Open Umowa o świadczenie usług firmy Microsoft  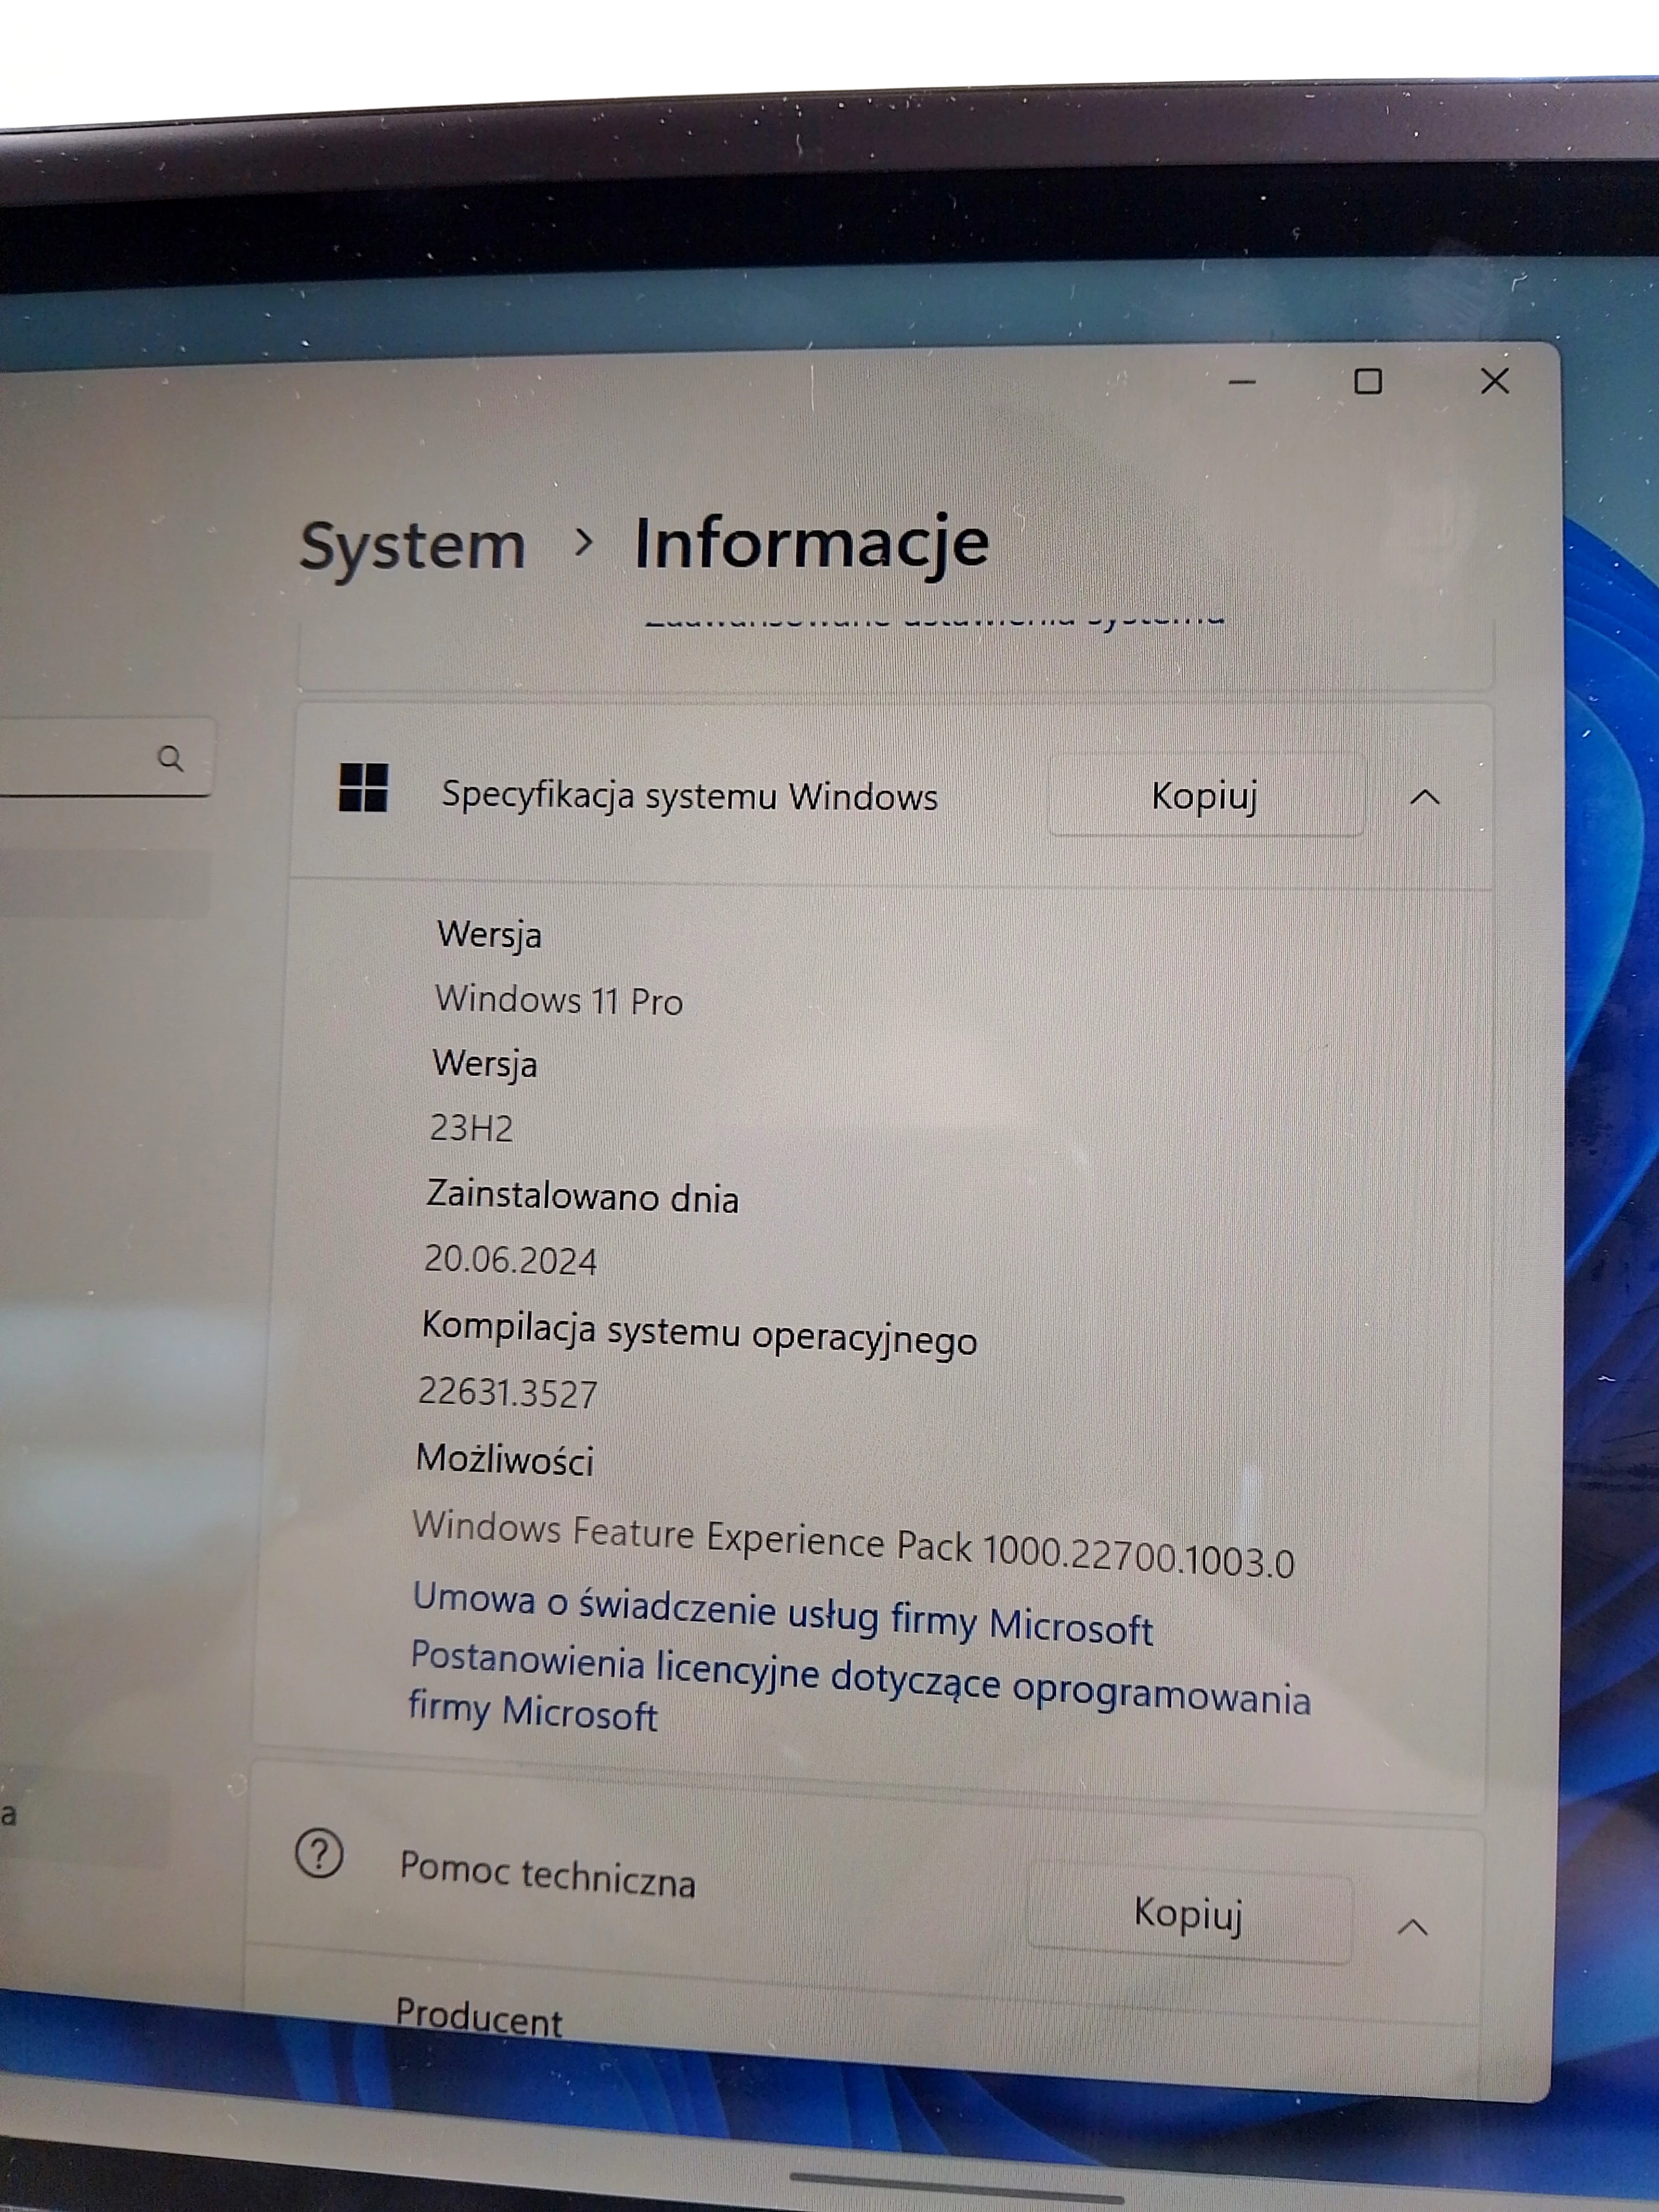tap(782, 1614)
